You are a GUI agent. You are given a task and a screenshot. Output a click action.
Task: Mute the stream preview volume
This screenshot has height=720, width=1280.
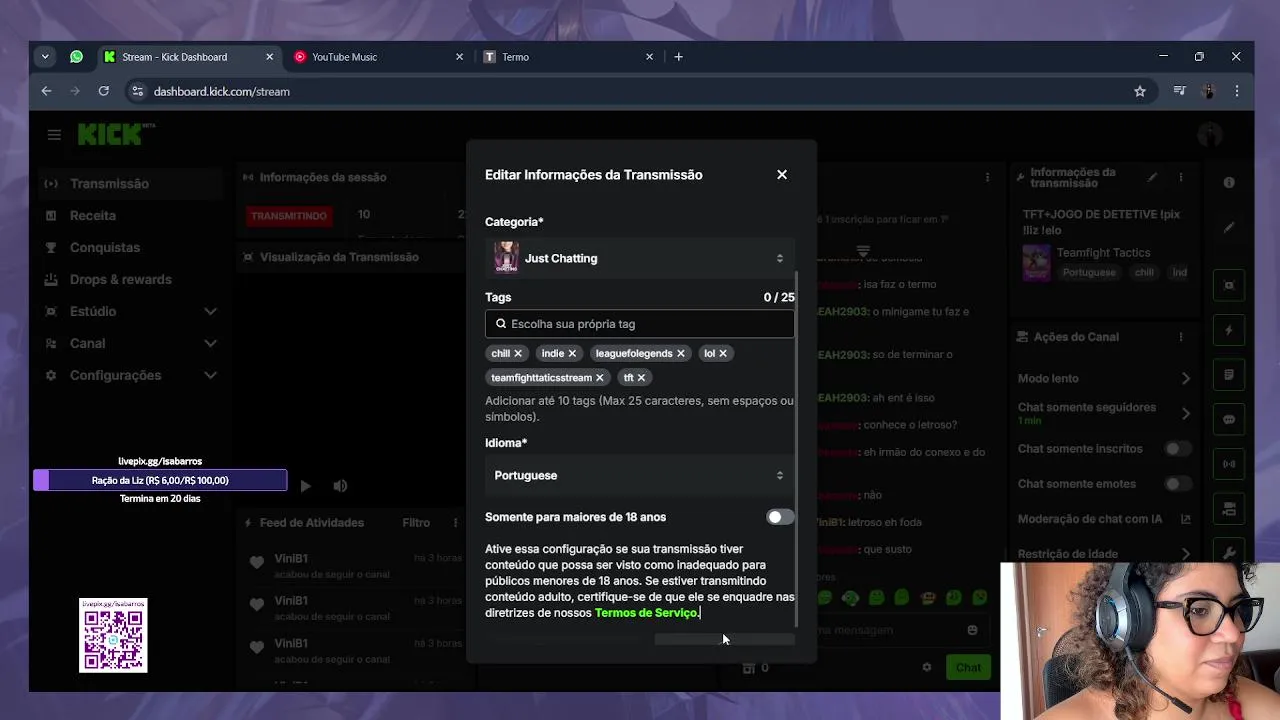[340, 486]
